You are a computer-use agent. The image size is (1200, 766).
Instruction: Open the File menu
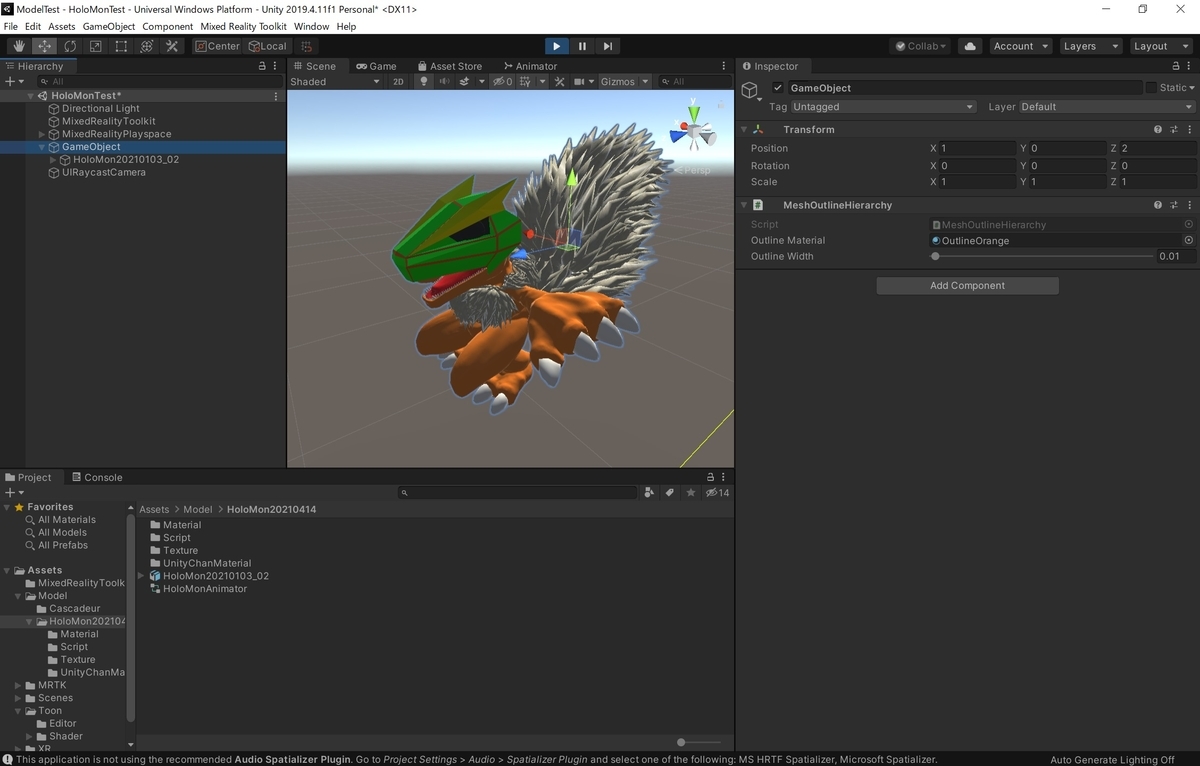point(11,27)
